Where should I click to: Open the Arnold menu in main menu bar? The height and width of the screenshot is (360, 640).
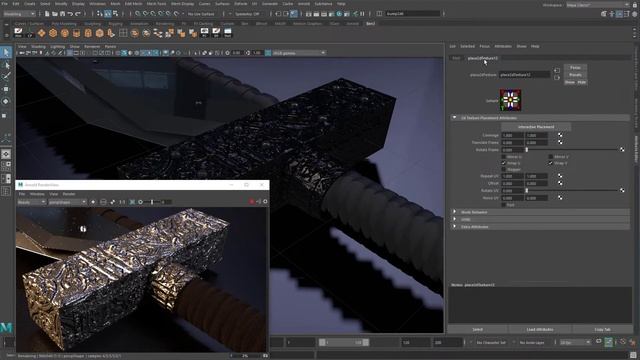(x=304, y=4)
